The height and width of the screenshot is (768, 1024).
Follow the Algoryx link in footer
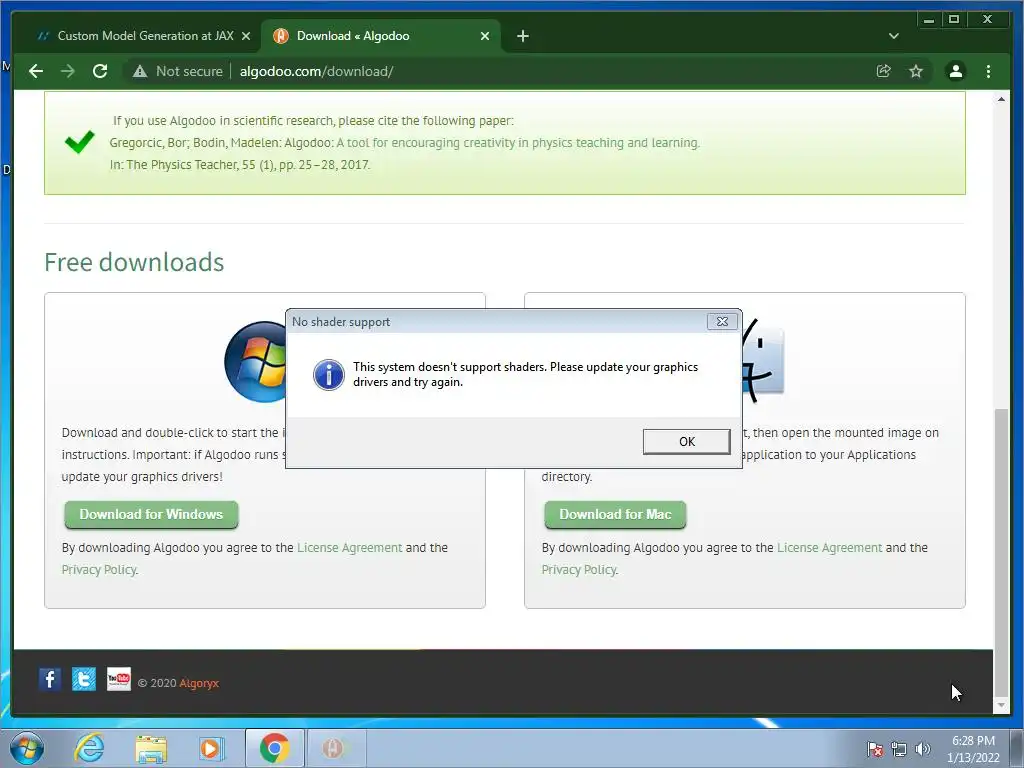point(199,683)
